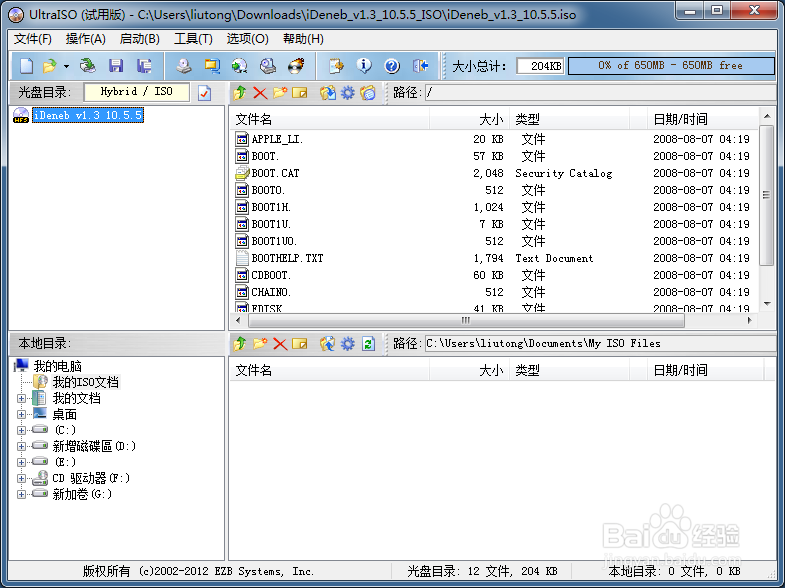
Task: Click the red X delete icon in image pane
Action: 260,93
